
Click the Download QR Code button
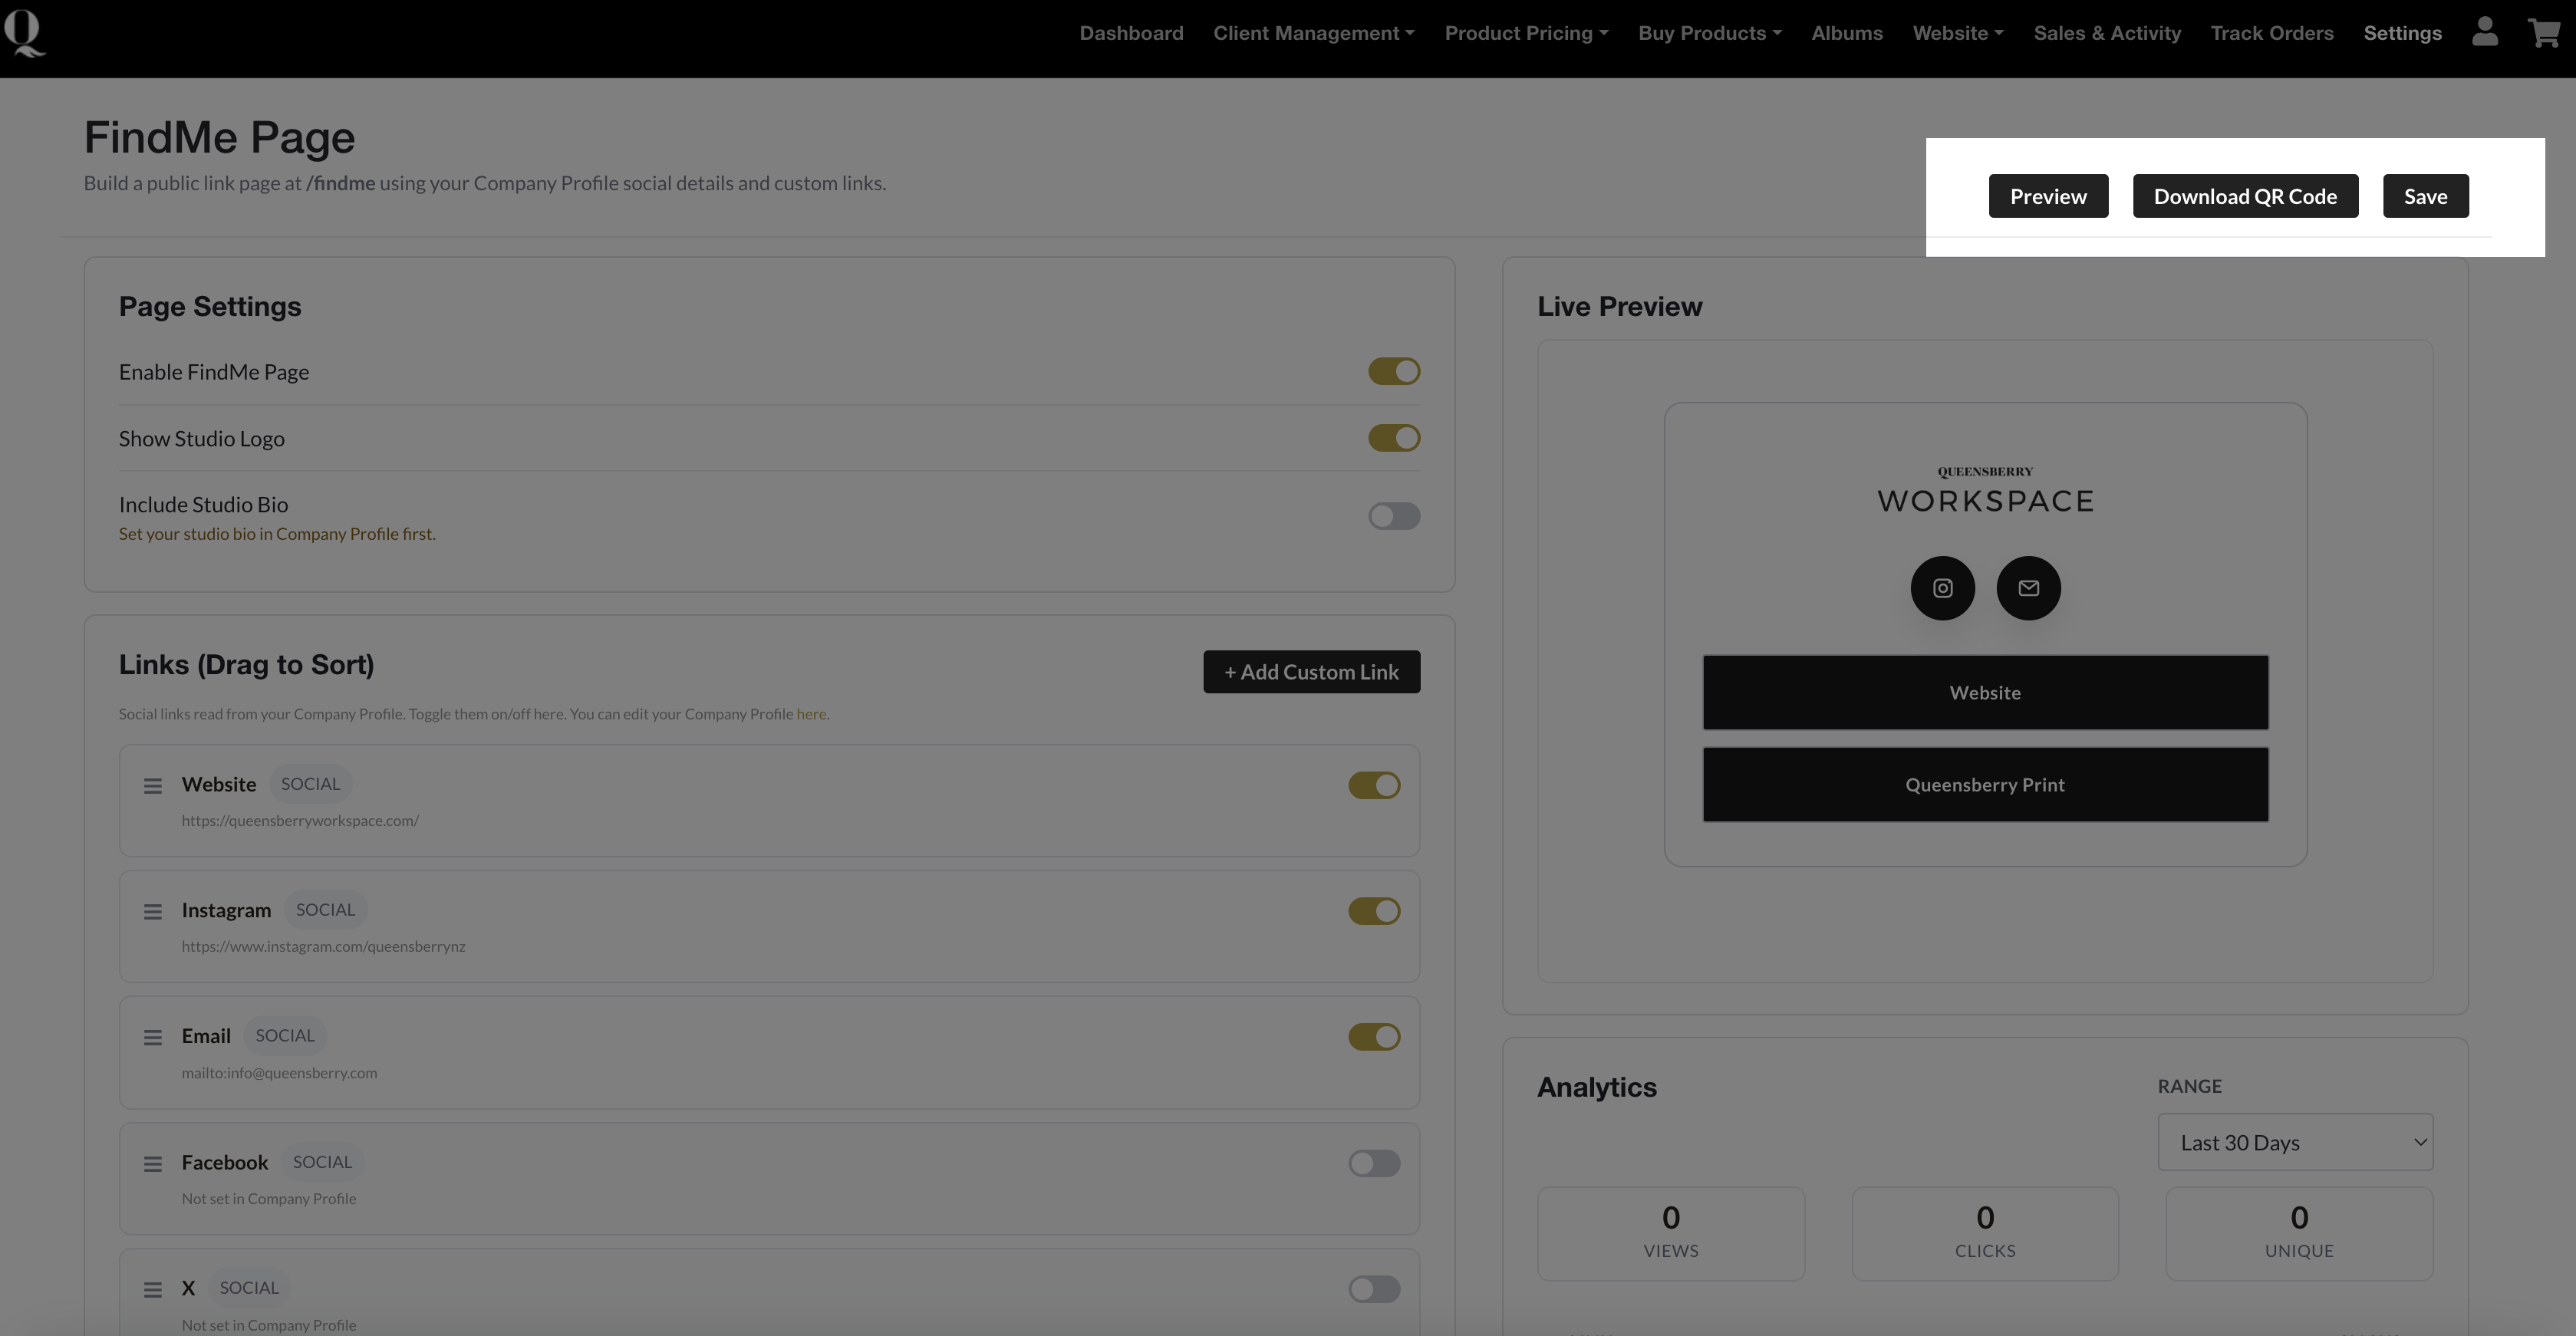click(2245, 196)
